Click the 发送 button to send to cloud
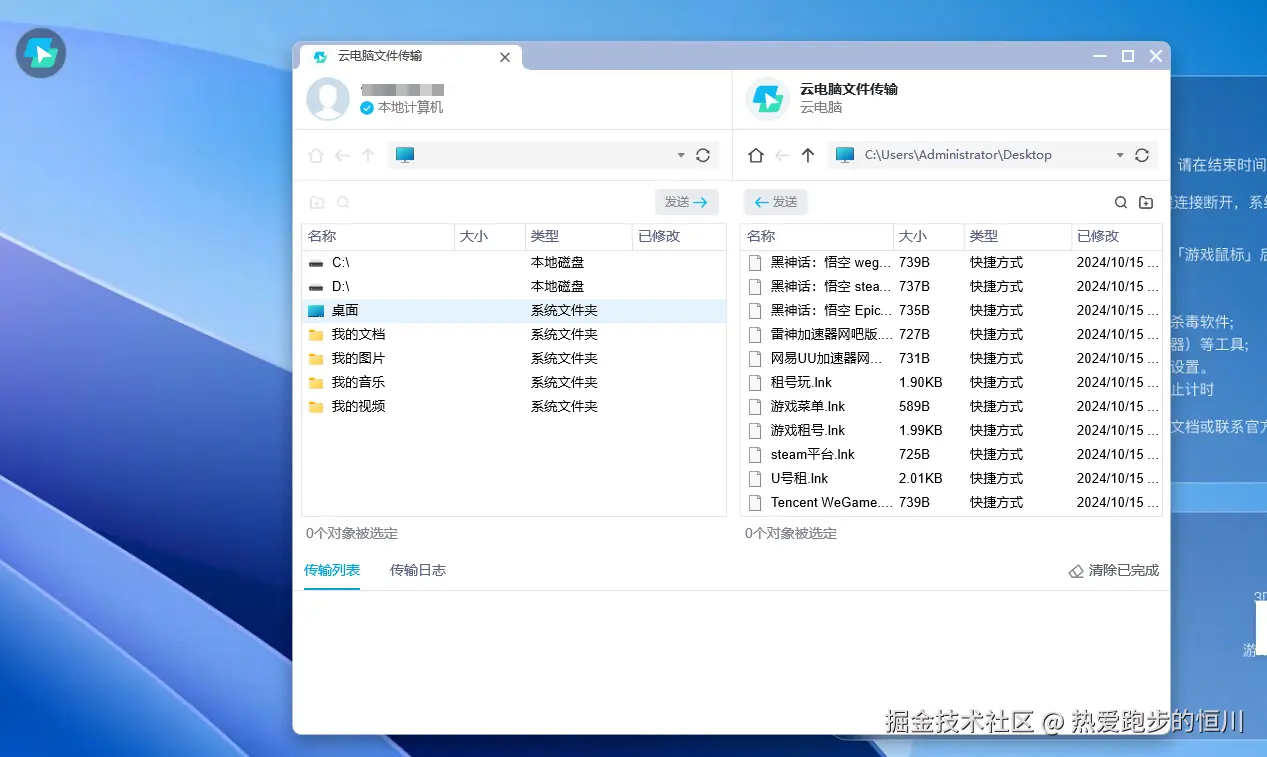The height and width of the screenshot is (757, 1267). (686, 202)
